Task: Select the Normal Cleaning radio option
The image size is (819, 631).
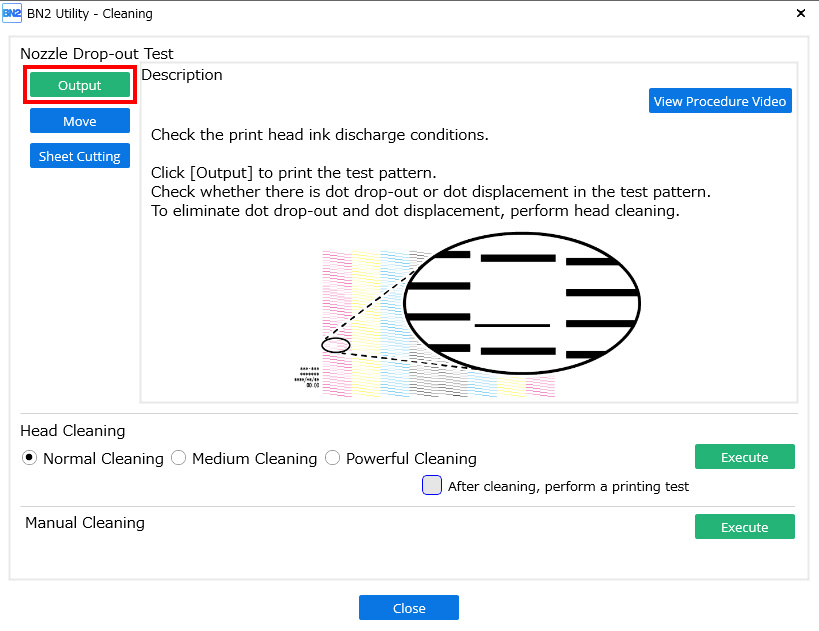Action: click(x=30, y=458)
